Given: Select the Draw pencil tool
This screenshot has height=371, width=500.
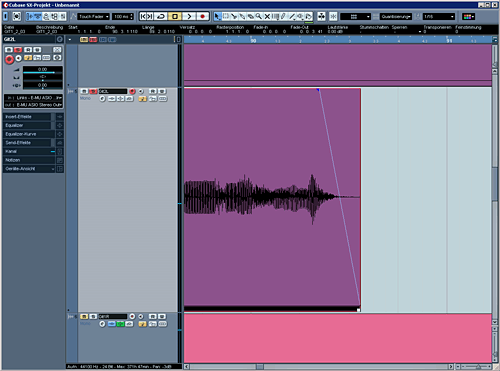Looking at the screenshot, I should [x=284, y=16].
